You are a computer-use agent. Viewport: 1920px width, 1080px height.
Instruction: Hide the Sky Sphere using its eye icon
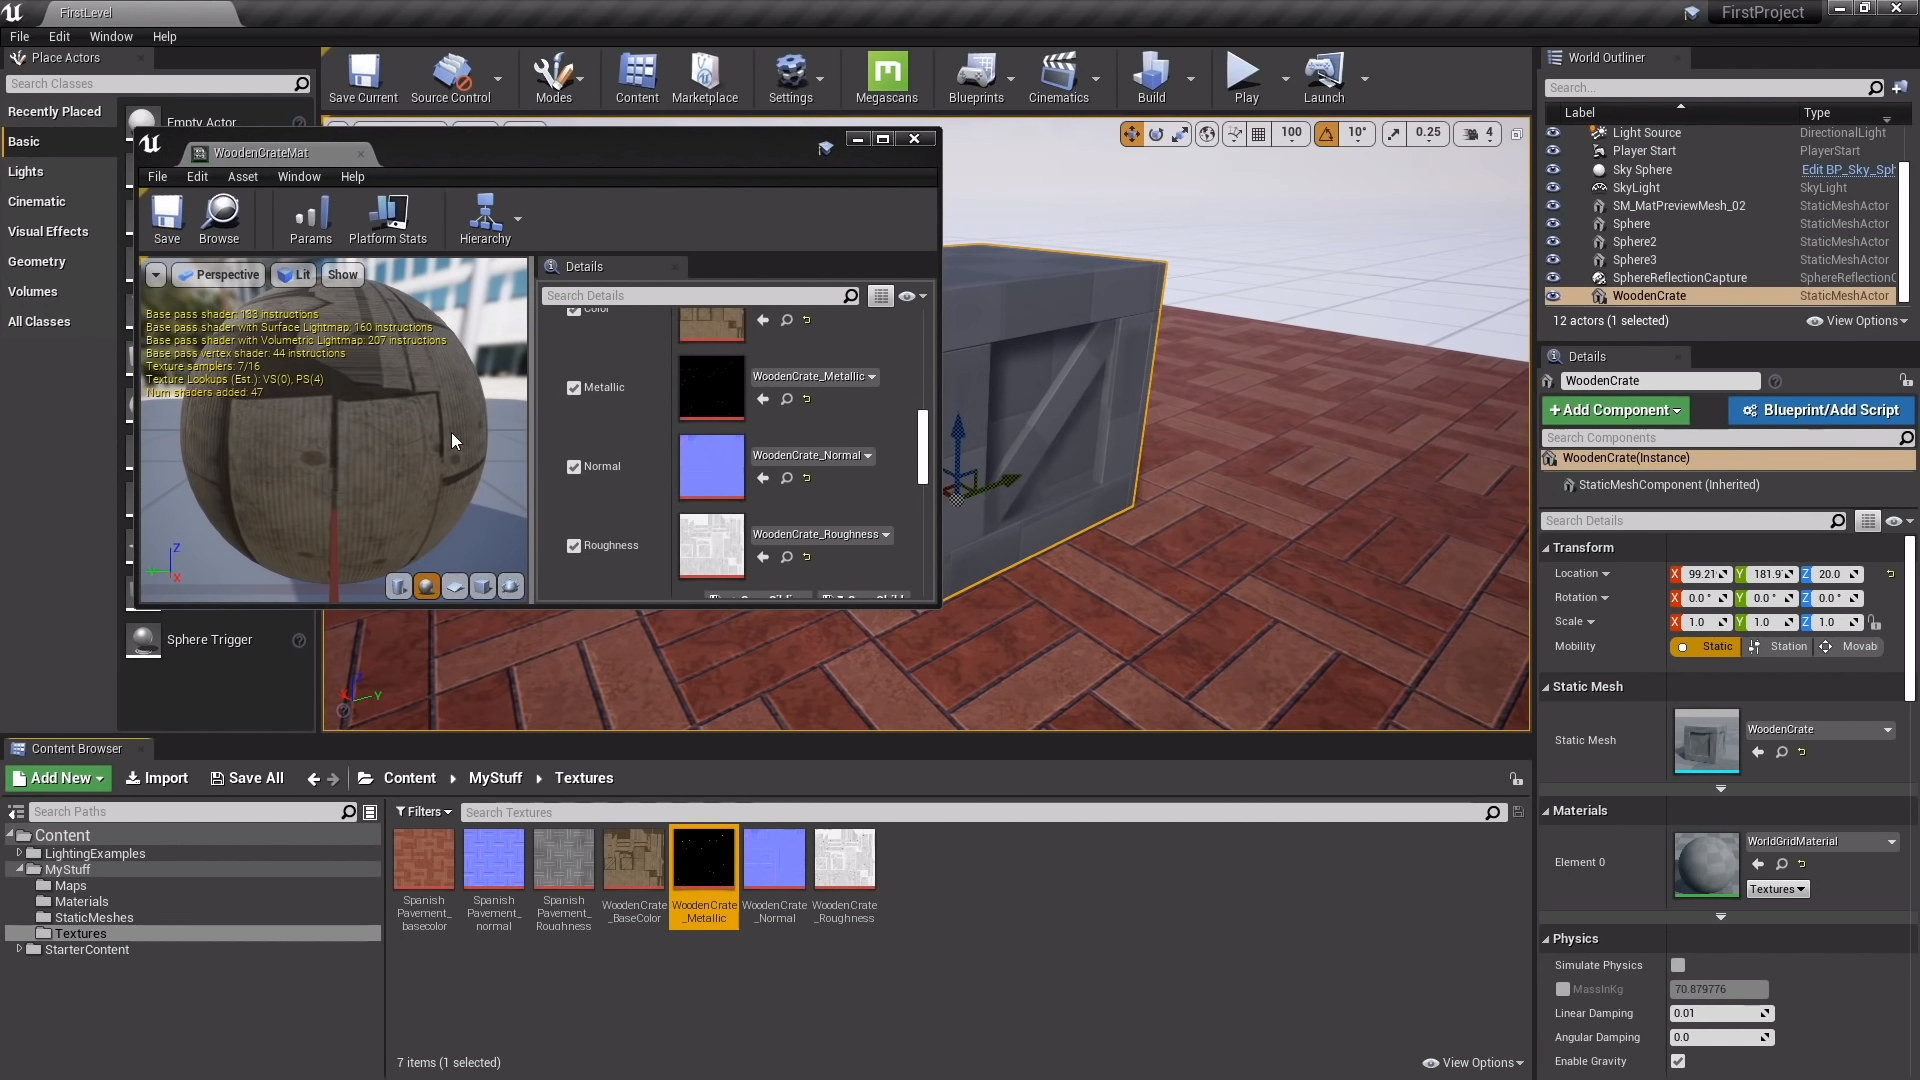coord(1553,169)
